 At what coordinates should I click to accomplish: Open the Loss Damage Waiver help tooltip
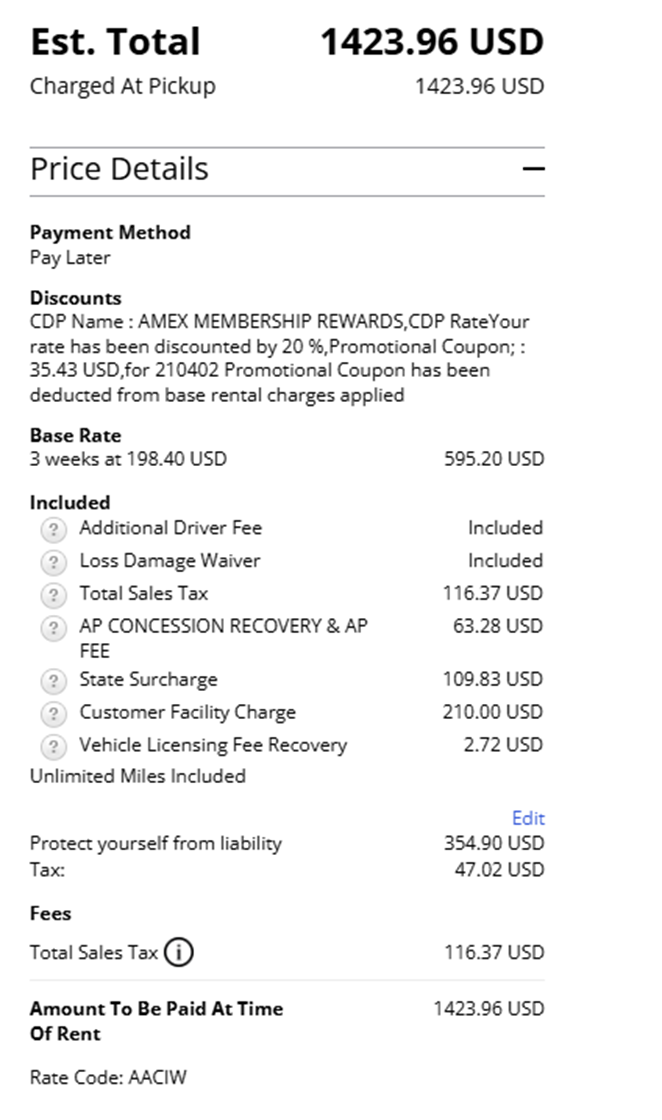click(x=57, y=562)
